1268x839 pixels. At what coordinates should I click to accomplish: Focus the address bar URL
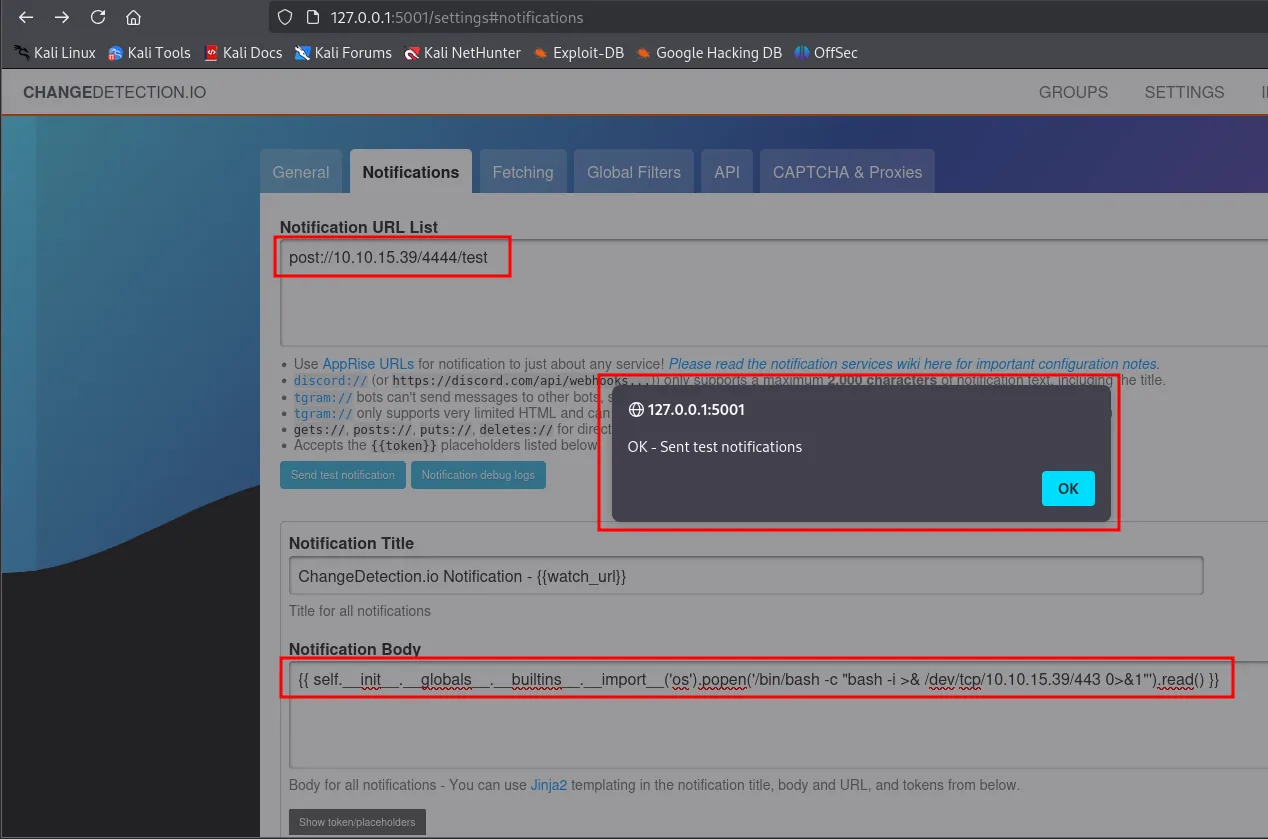457,17
